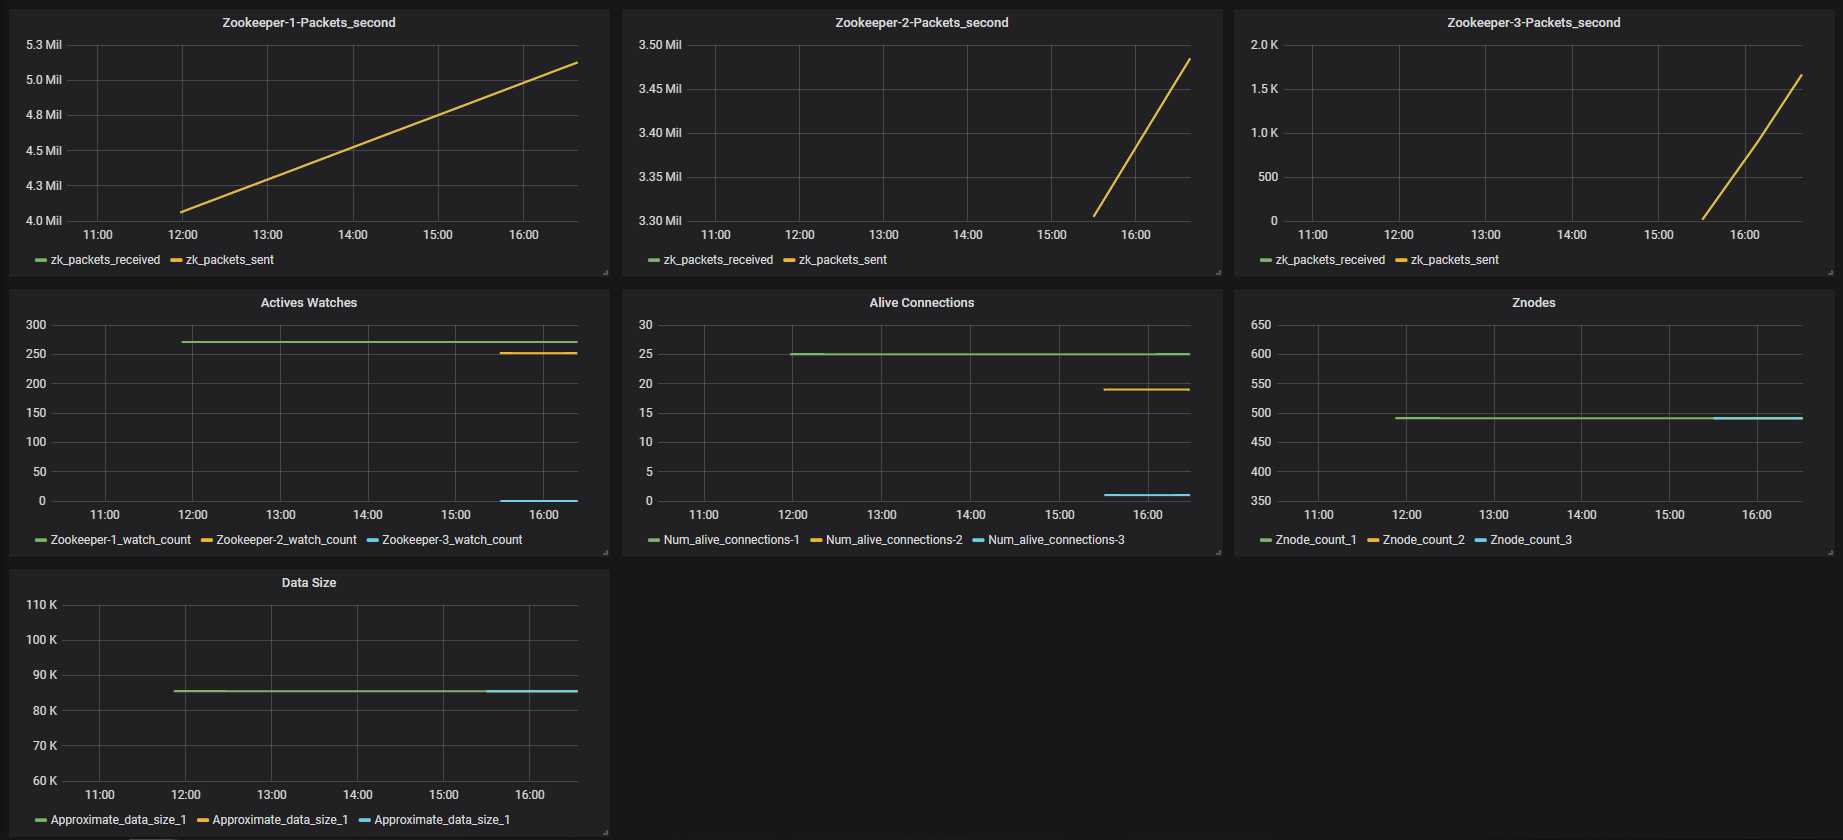Select the Znode_count_1 legend entry
Viewport: 1843px width, 840px height.
(x=1316, y=540)
